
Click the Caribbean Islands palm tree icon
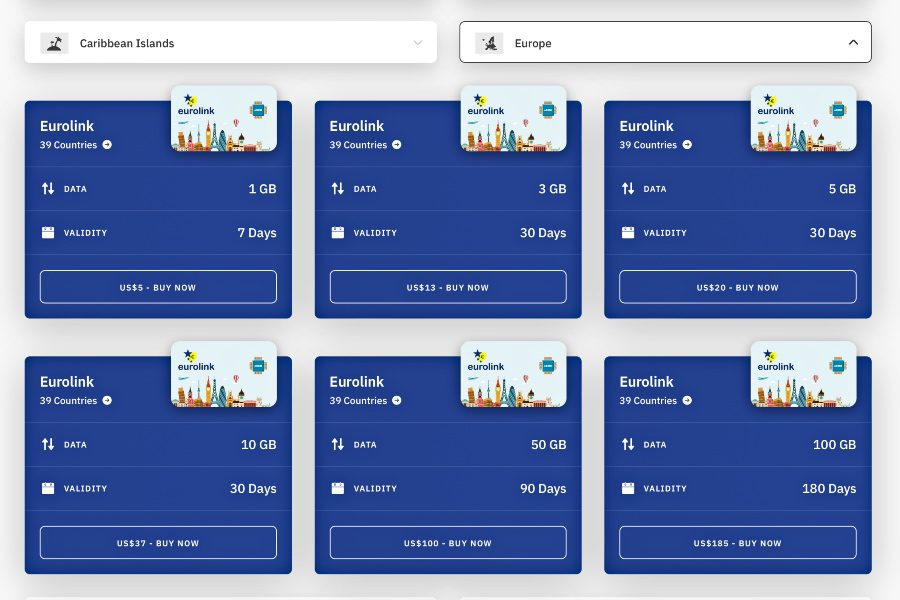pos(55,43)
